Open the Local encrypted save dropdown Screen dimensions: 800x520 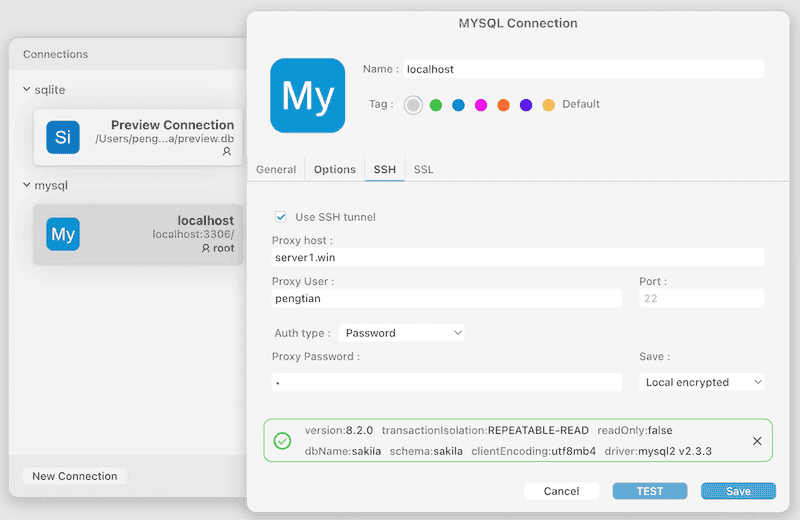click(x=702, y=382)
